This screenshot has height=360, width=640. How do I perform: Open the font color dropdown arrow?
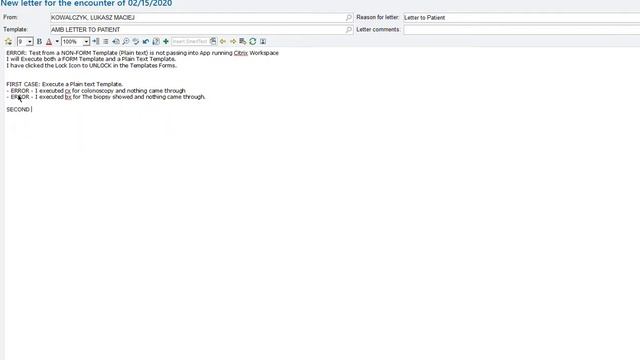coord(57,41)
